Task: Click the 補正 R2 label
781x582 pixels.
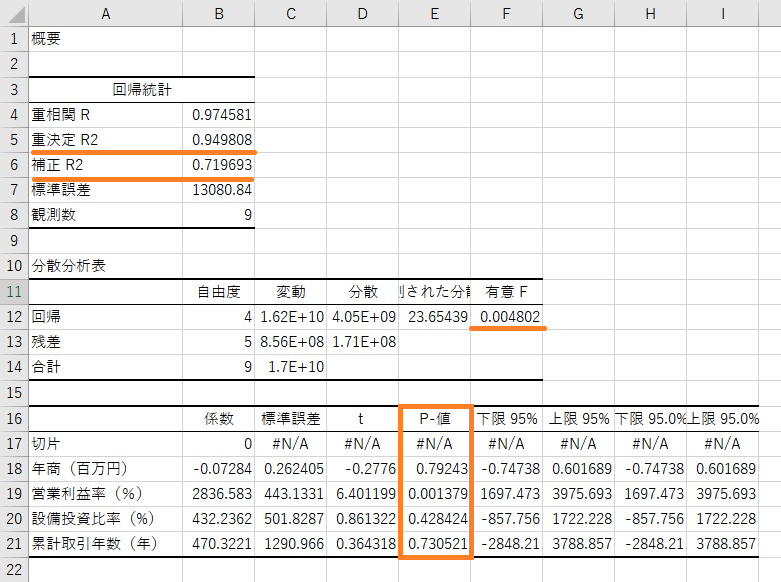Action: click(x=57, y=164)
